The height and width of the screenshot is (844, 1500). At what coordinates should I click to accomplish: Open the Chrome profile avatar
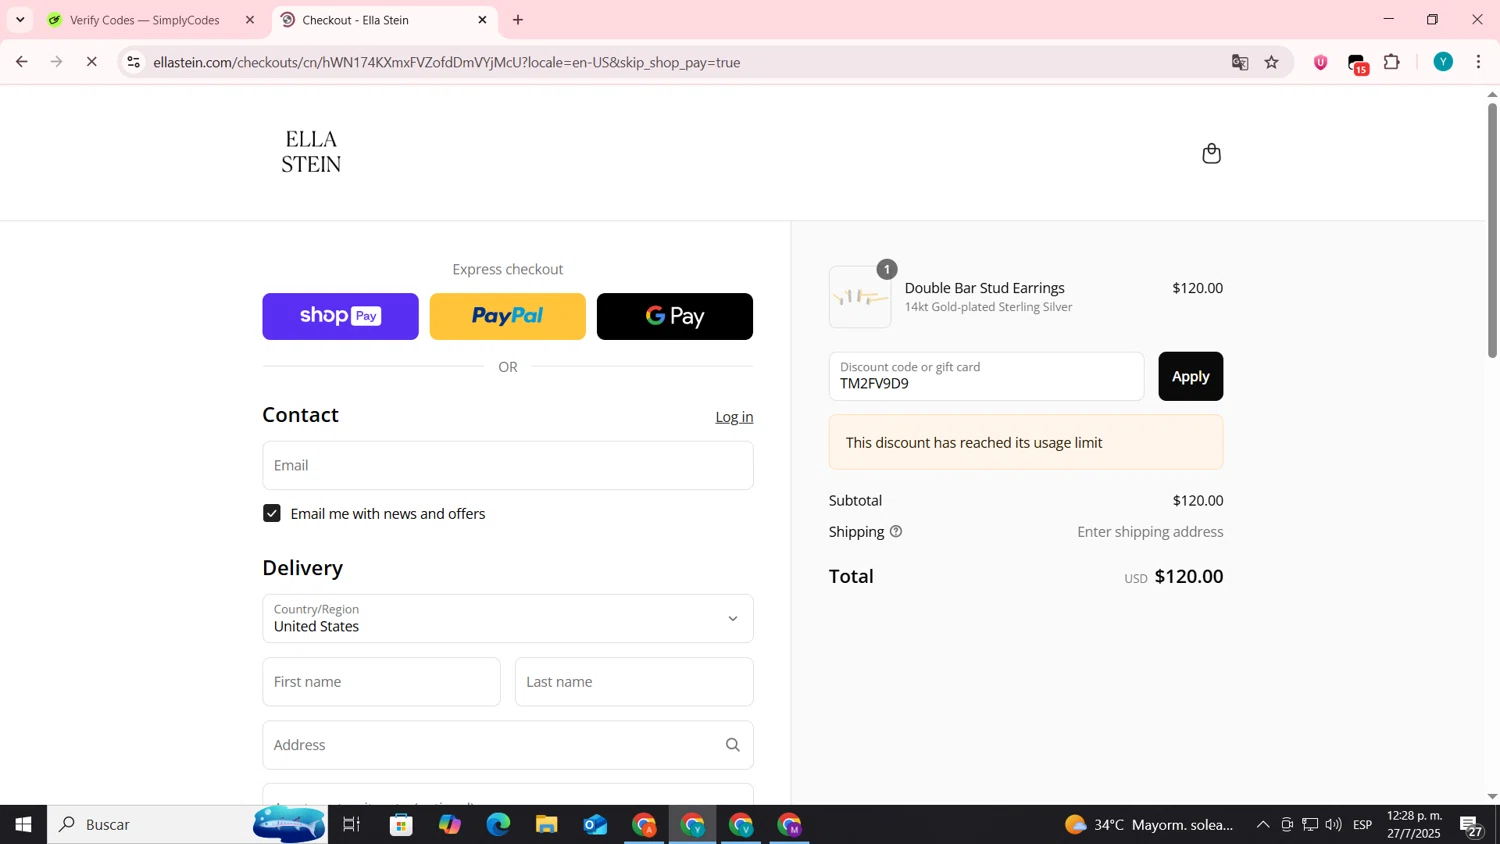[1443, 62]
